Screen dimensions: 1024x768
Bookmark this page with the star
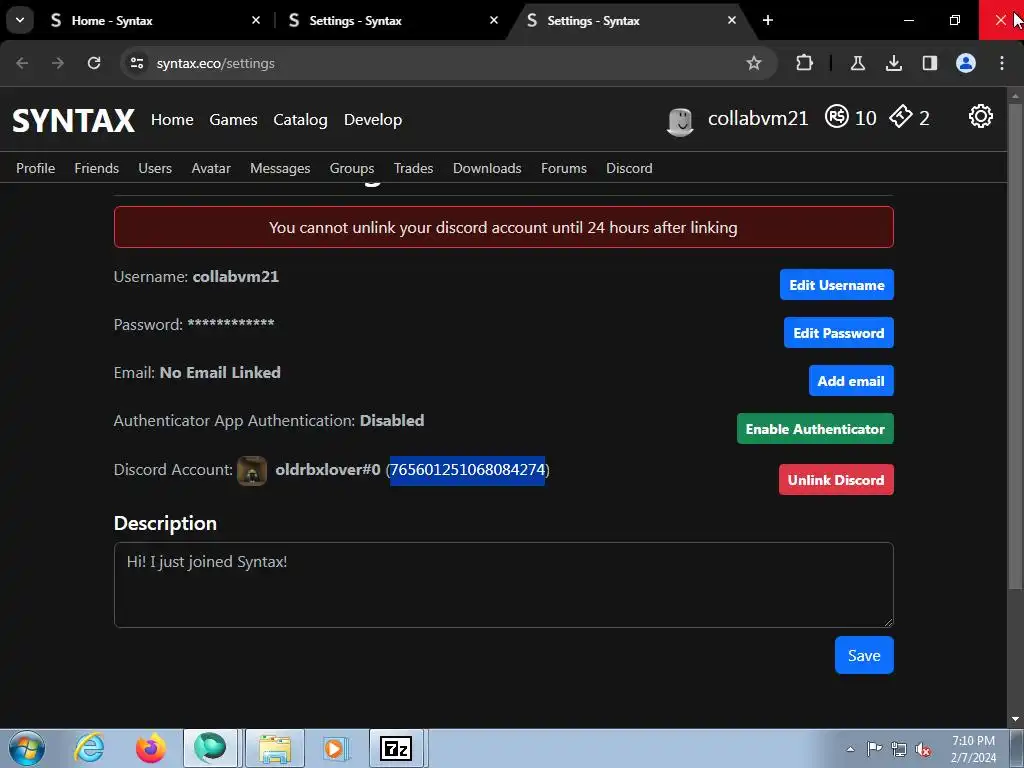(754, 63)
